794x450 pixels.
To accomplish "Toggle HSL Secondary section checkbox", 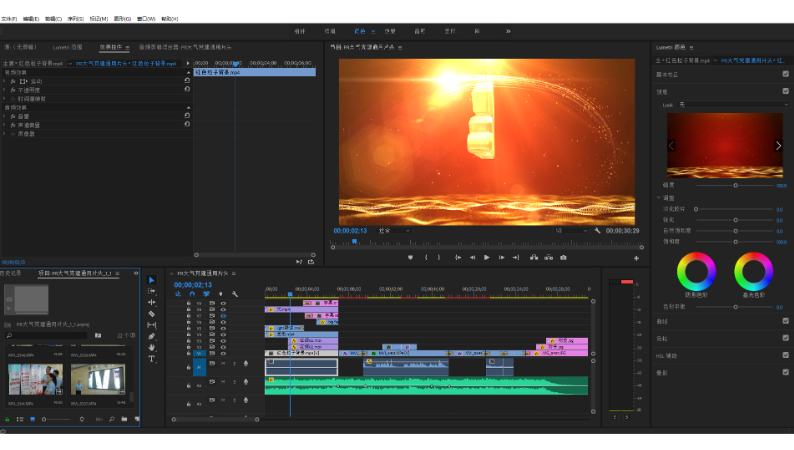I will pyautogui.click(x=785, y=355).
